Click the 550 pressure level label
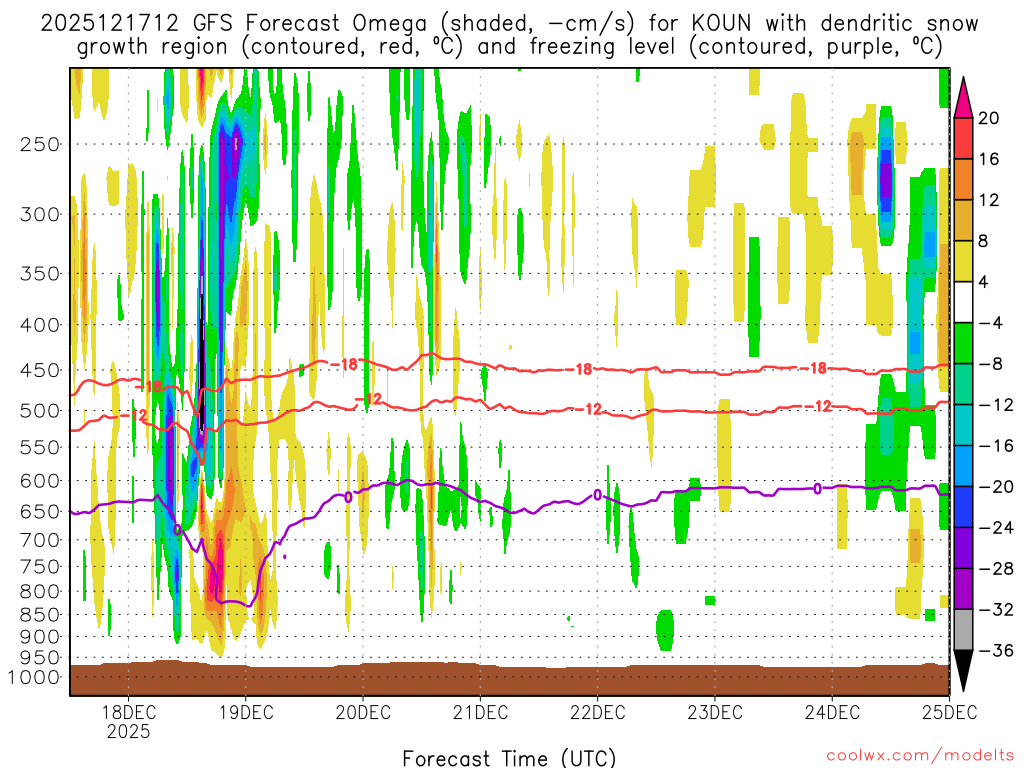1024x768 pixels. click(x=40, y=447)
